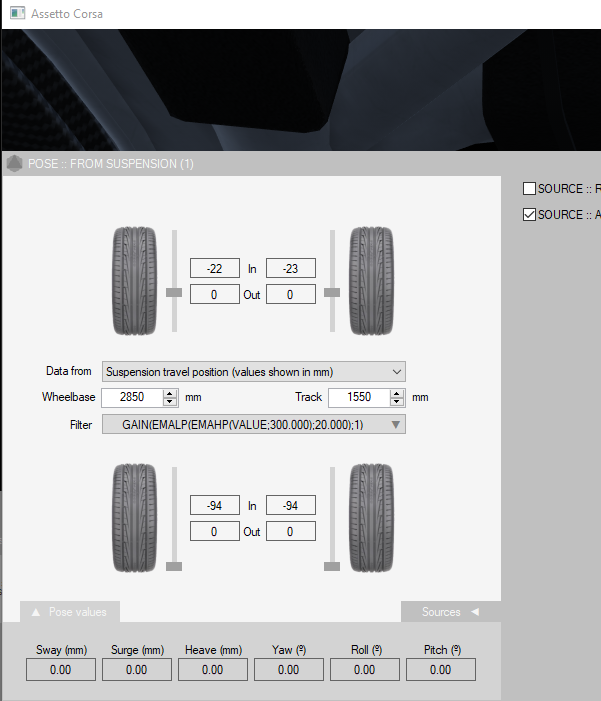Click the rear left tire image
Image resolution: width=601 pixels, height=701 pixels.
135,518
